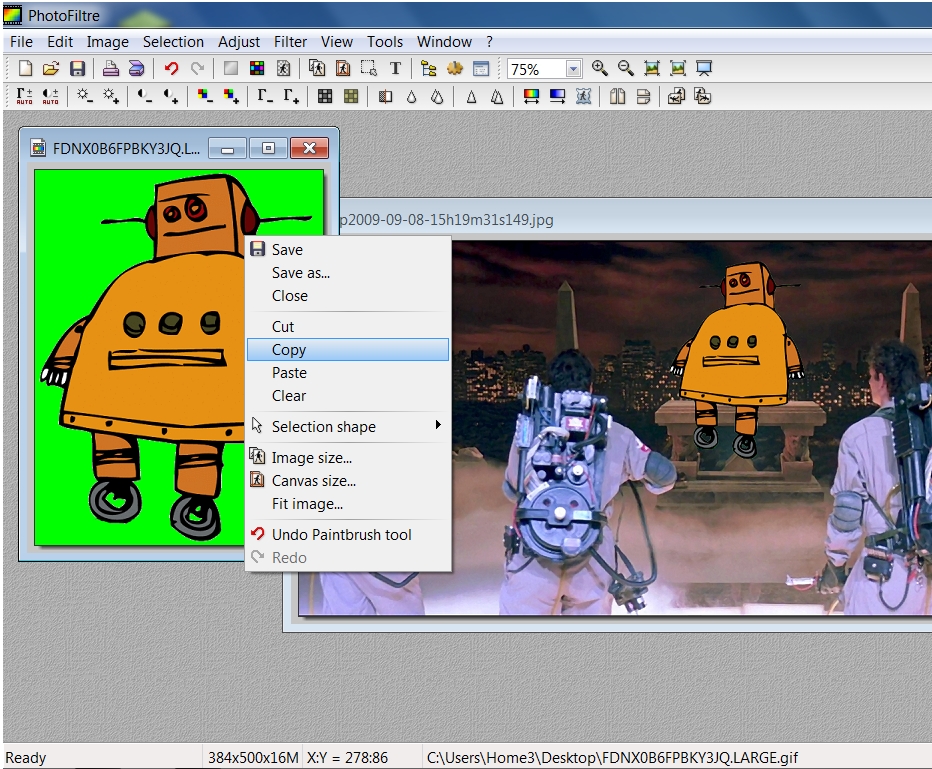Click the Show selection icon
This screenshot has height=769, width=932.
pos(369,68)
